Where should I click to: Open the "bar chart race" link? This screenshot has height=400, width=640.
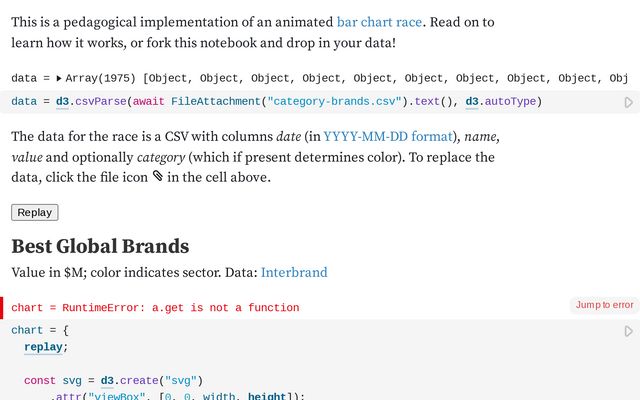(x=380, y=21)
